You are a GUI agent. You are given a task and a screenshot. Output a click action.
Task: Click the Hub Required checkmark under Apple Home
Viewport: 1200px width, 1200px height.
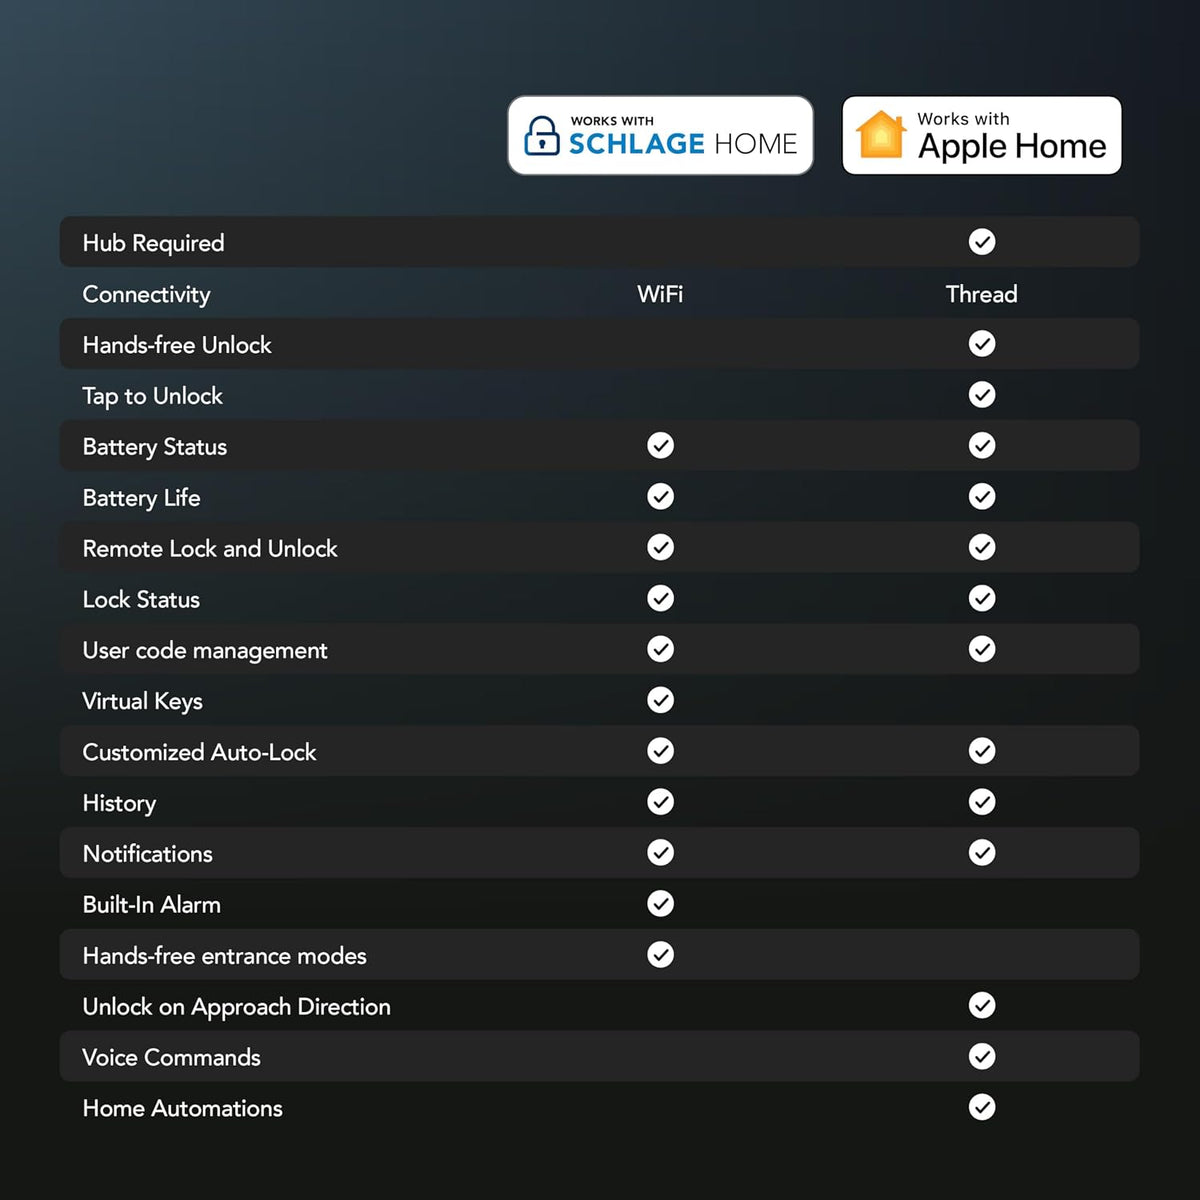982,242
